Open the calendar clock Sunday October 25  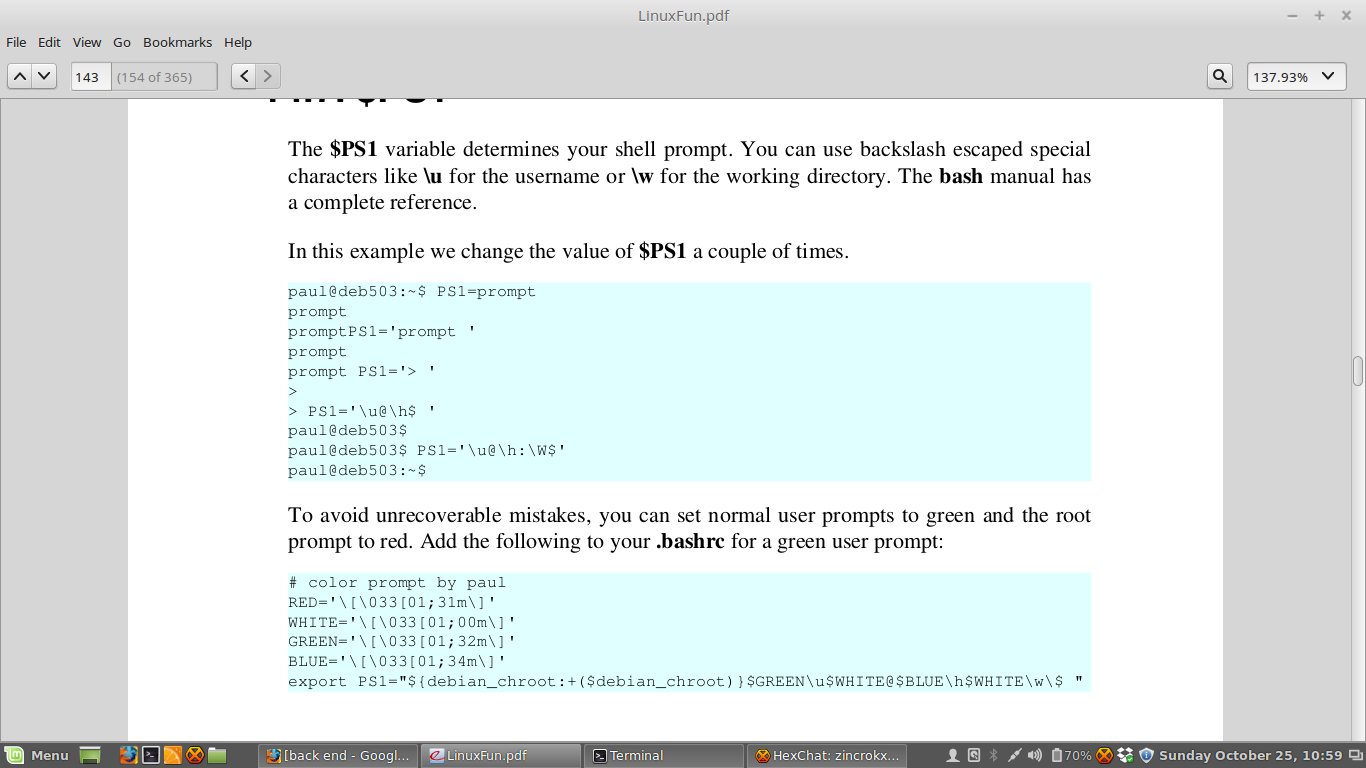[1250, 755]
